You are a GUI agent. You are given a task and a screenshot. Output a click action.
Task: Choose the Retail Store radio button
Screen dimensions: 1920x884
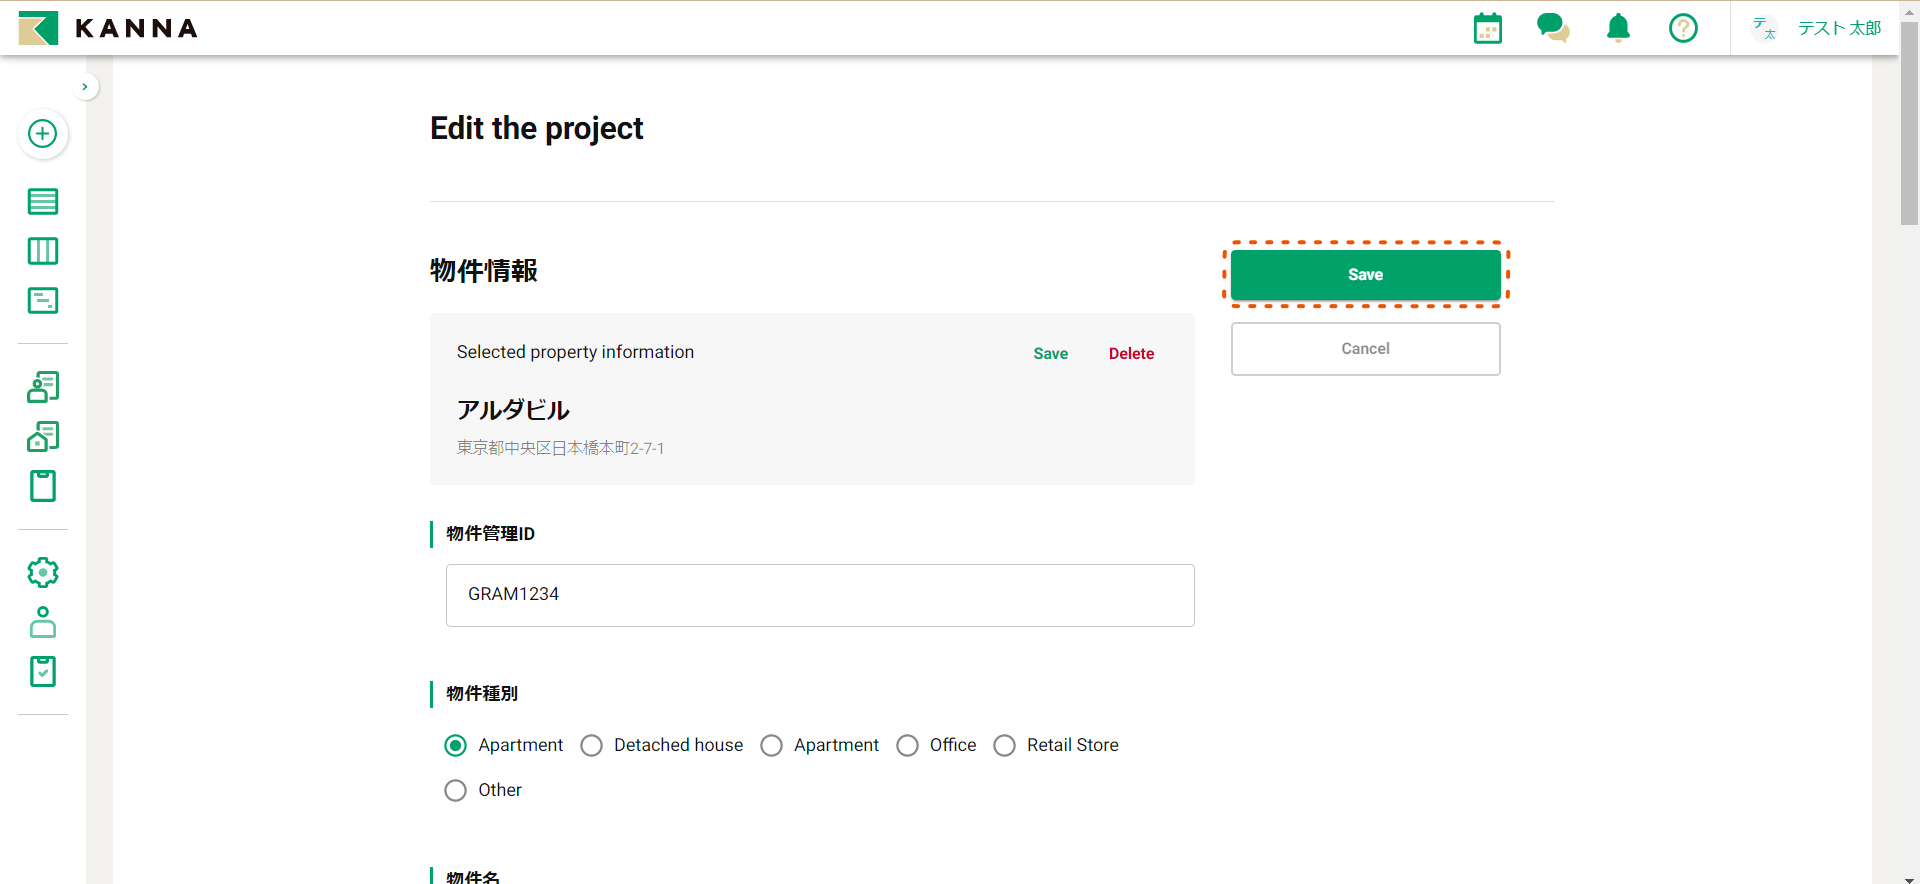1005,746
